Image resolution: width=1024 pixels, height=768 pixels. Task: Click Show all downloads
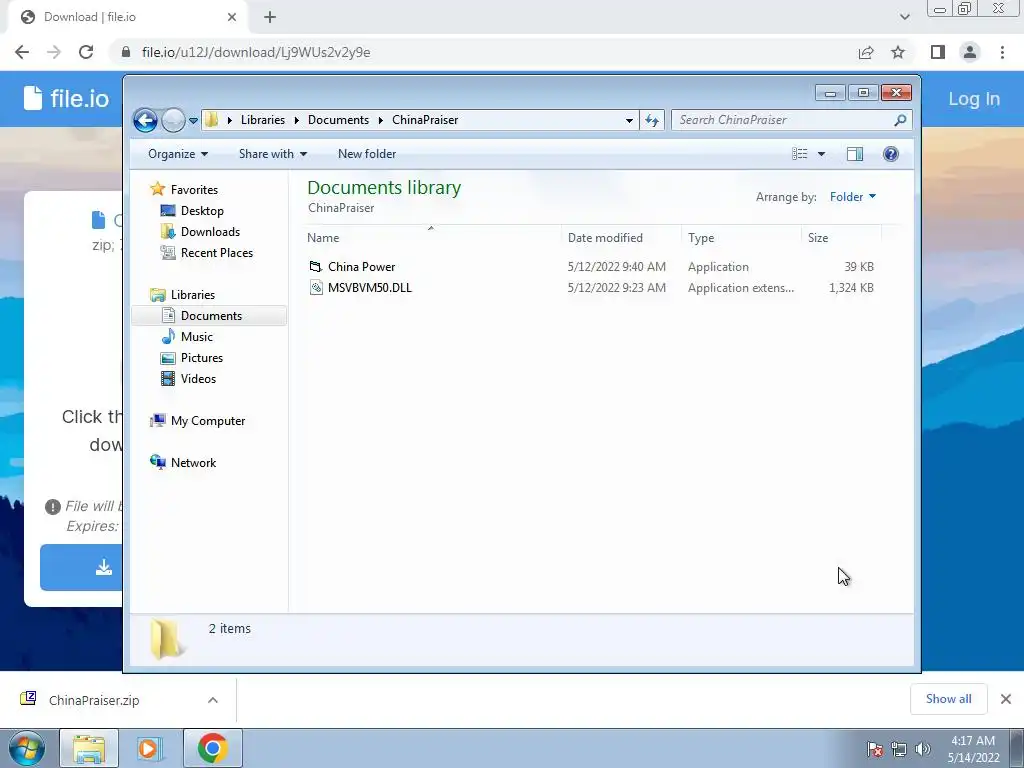[x=948, y=699]
